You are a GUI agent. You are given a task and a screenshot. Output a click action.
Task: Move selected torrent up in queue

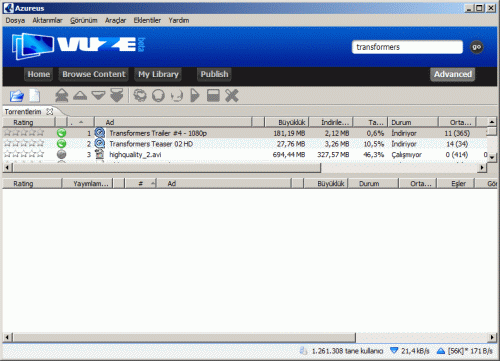click(x=80, y=96)
